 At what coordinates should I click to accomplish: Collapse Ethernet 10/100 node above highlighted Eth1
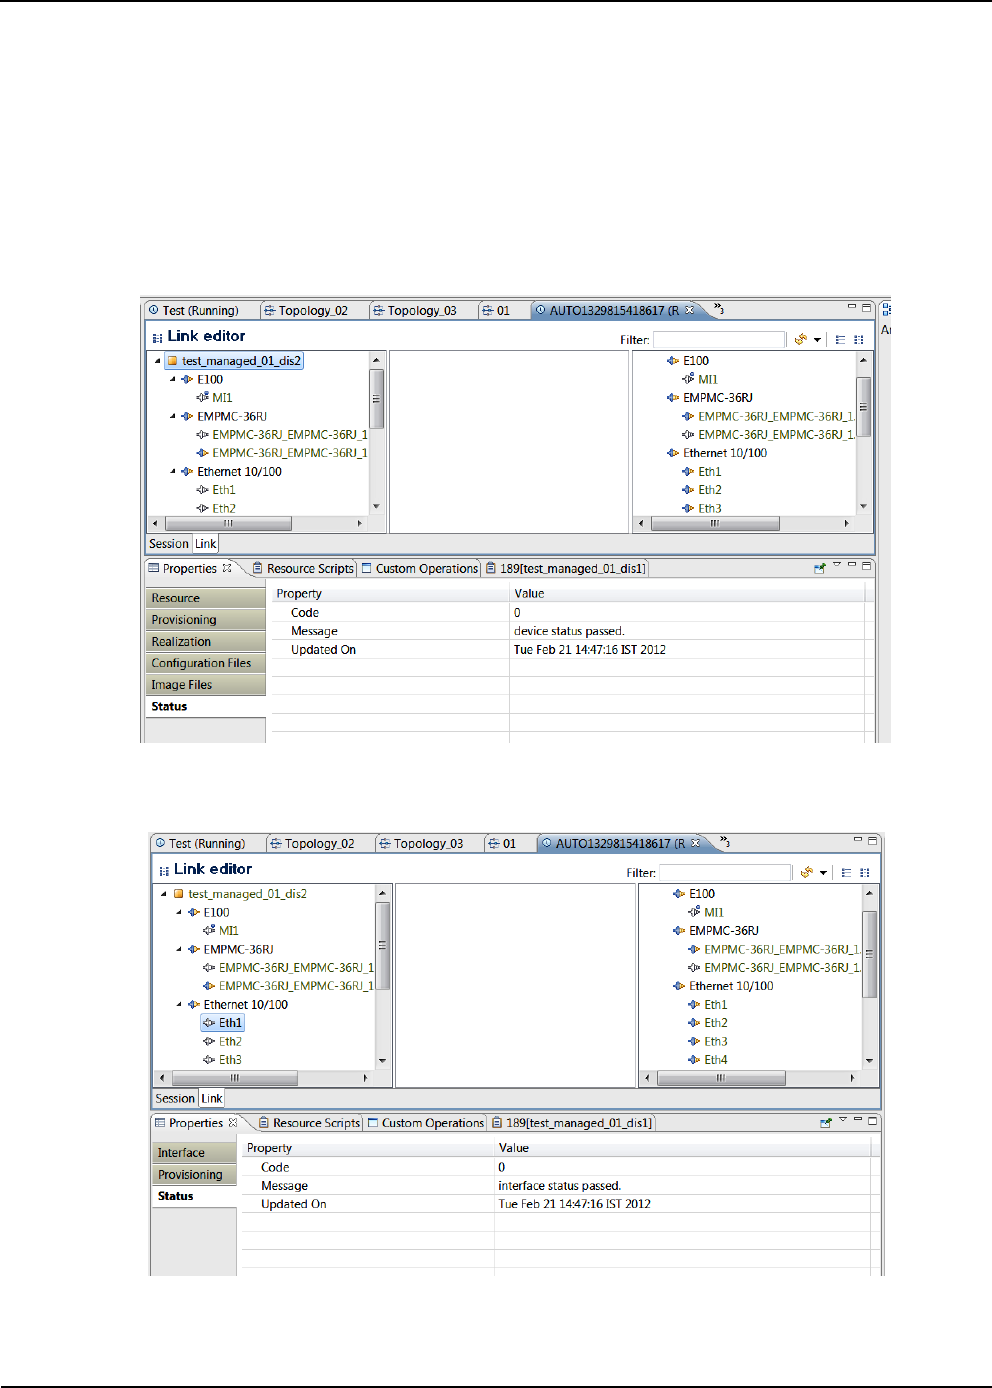click(180, 1005)
